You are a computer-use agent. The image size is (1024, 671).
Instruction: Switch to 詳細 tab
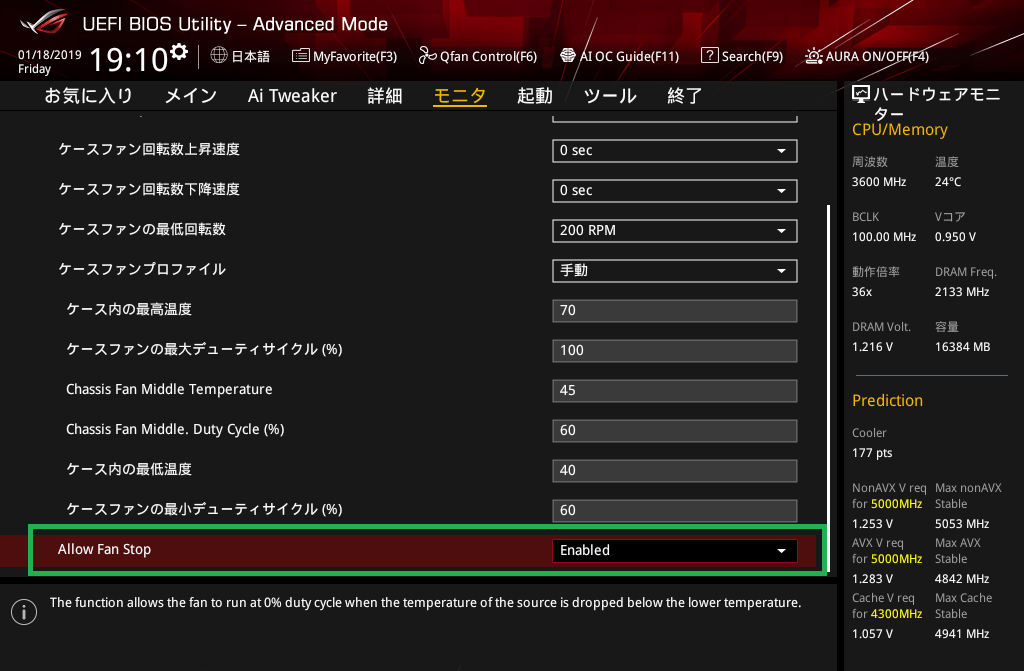[385, 96]
